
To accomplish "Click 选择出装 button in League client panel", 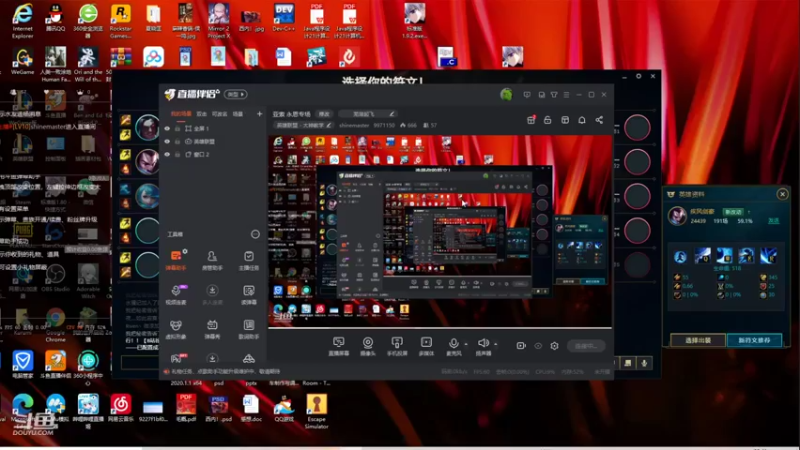I will click(697, 340).
